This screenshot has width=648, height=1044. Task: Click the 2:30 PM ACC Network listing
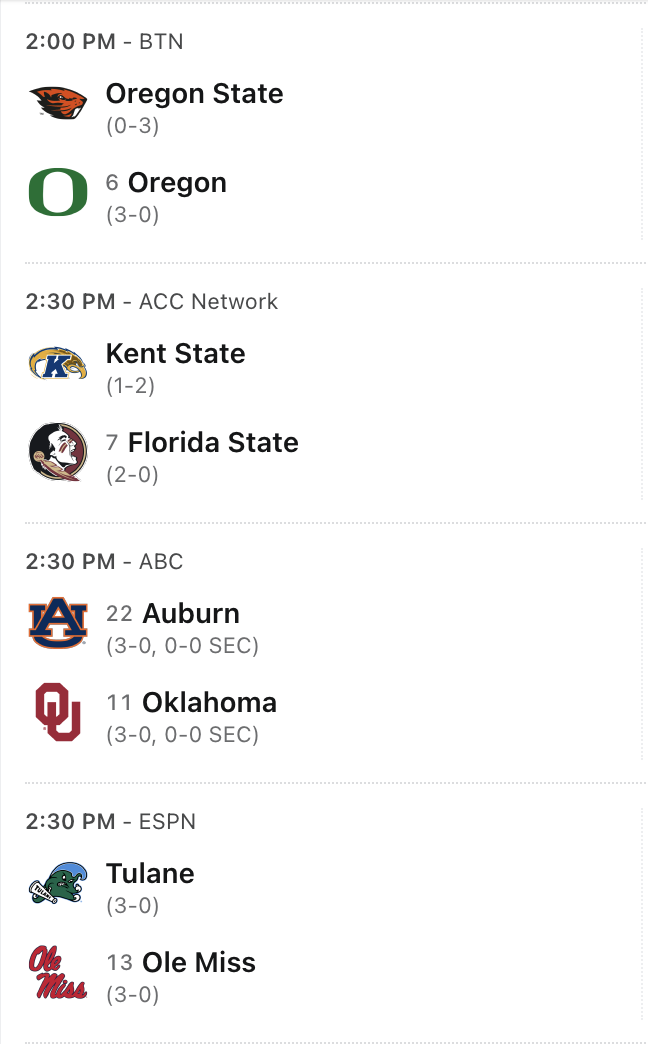(x=151, y=302)
